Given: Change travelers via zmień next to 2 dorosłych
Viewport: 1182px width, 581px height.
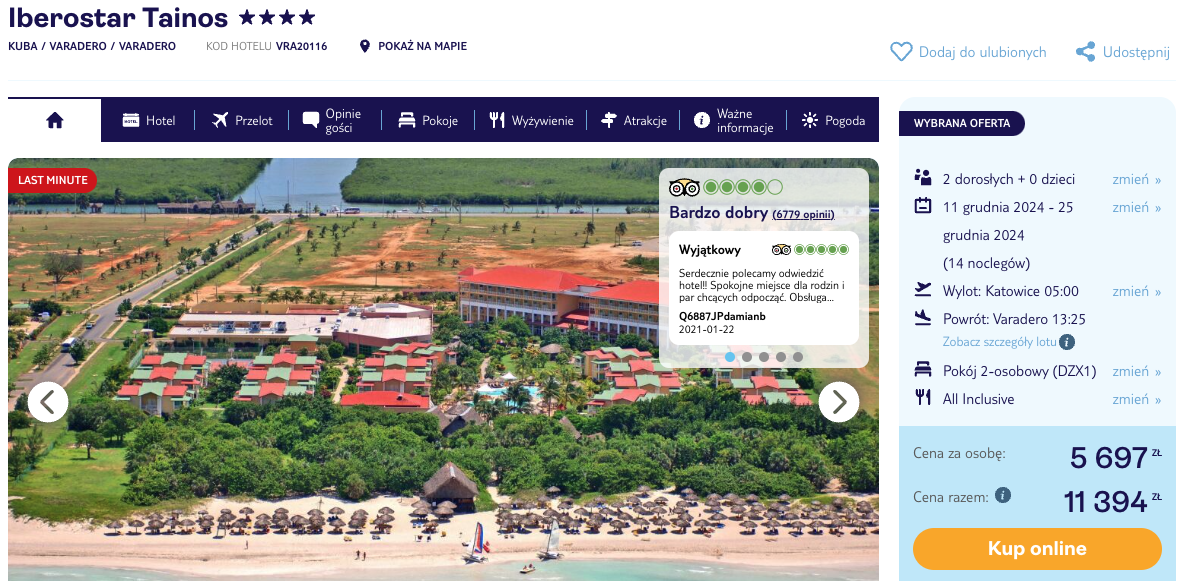Looking at the screenshot, I should (1137, 179).
